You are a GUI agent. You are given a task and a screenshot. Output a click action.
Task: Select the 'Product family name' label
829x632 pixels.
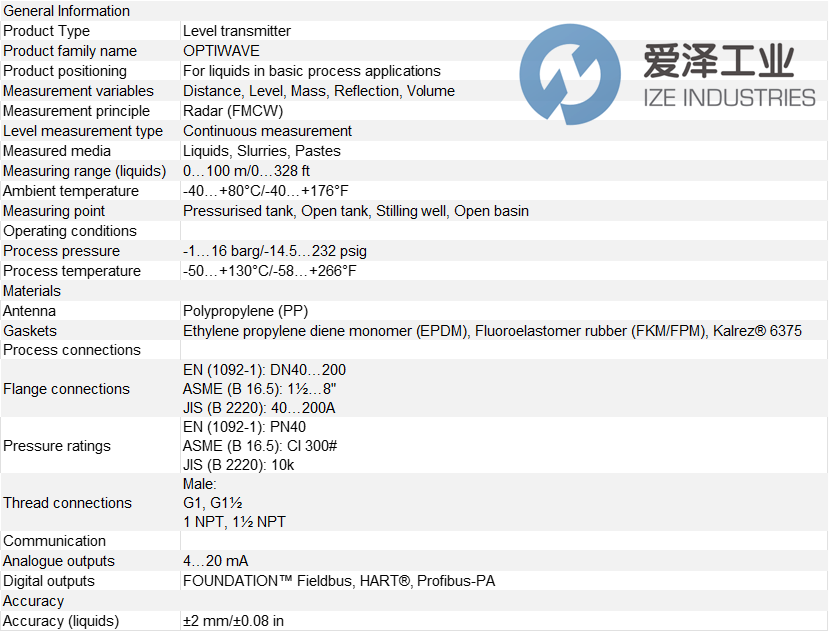tap(70, 51)
